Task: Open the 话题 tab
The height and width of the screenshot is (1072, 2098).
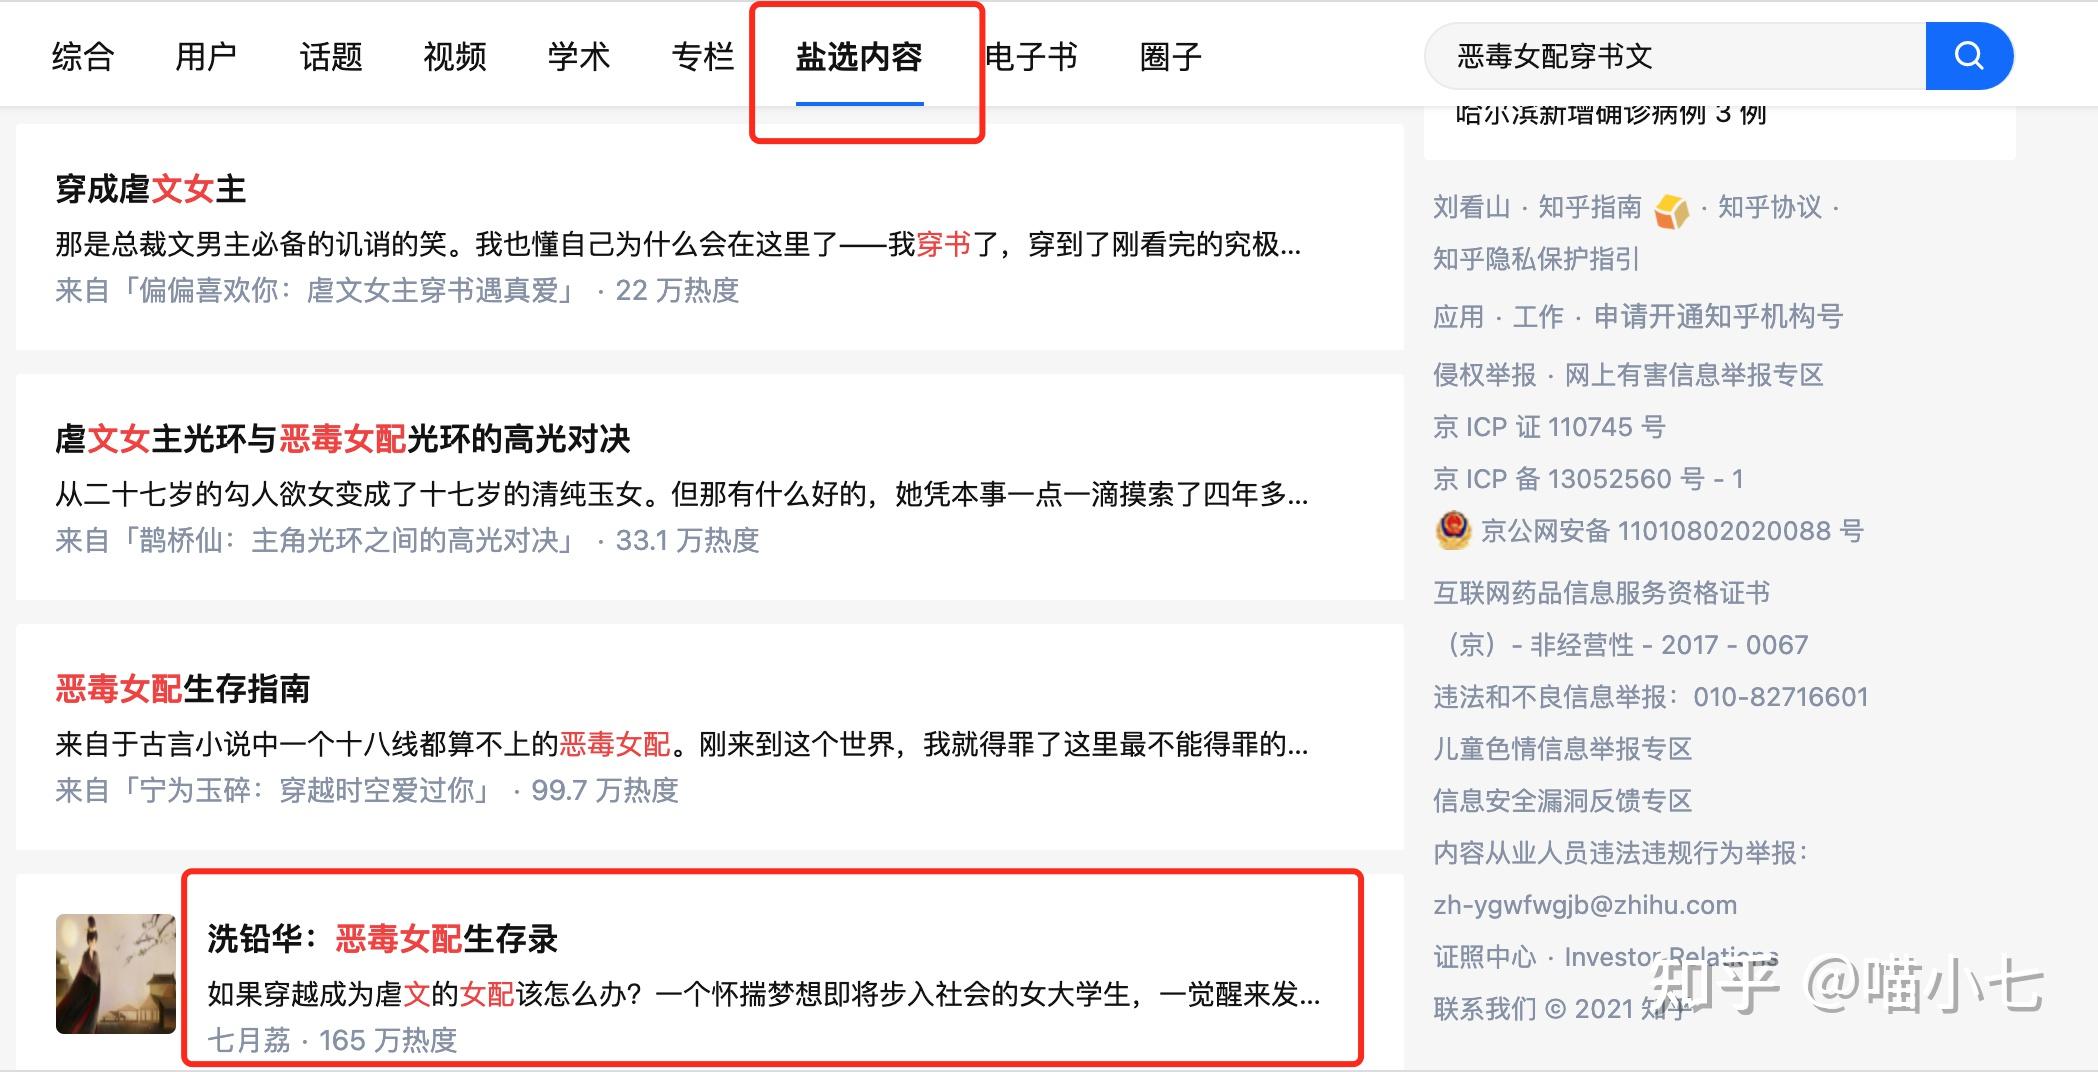Action: pos(331,56)
